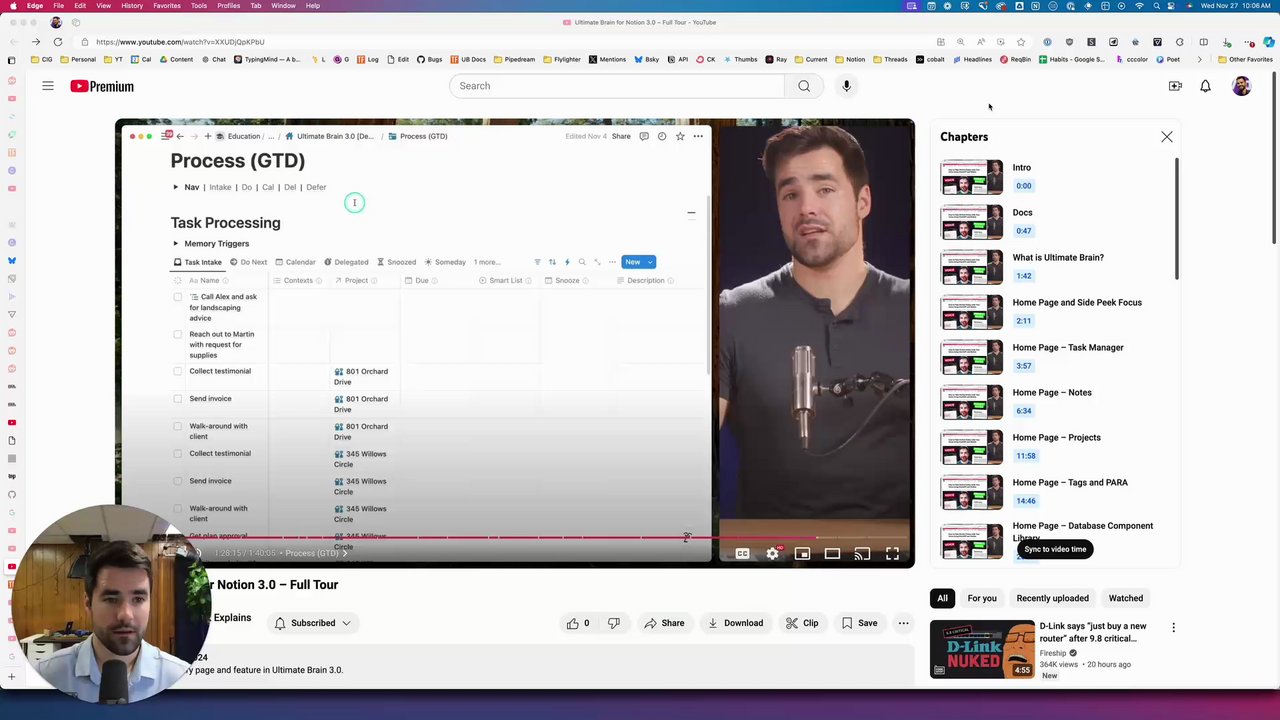
Task: Show '1 more...' database views
Action: pos(487,262)
